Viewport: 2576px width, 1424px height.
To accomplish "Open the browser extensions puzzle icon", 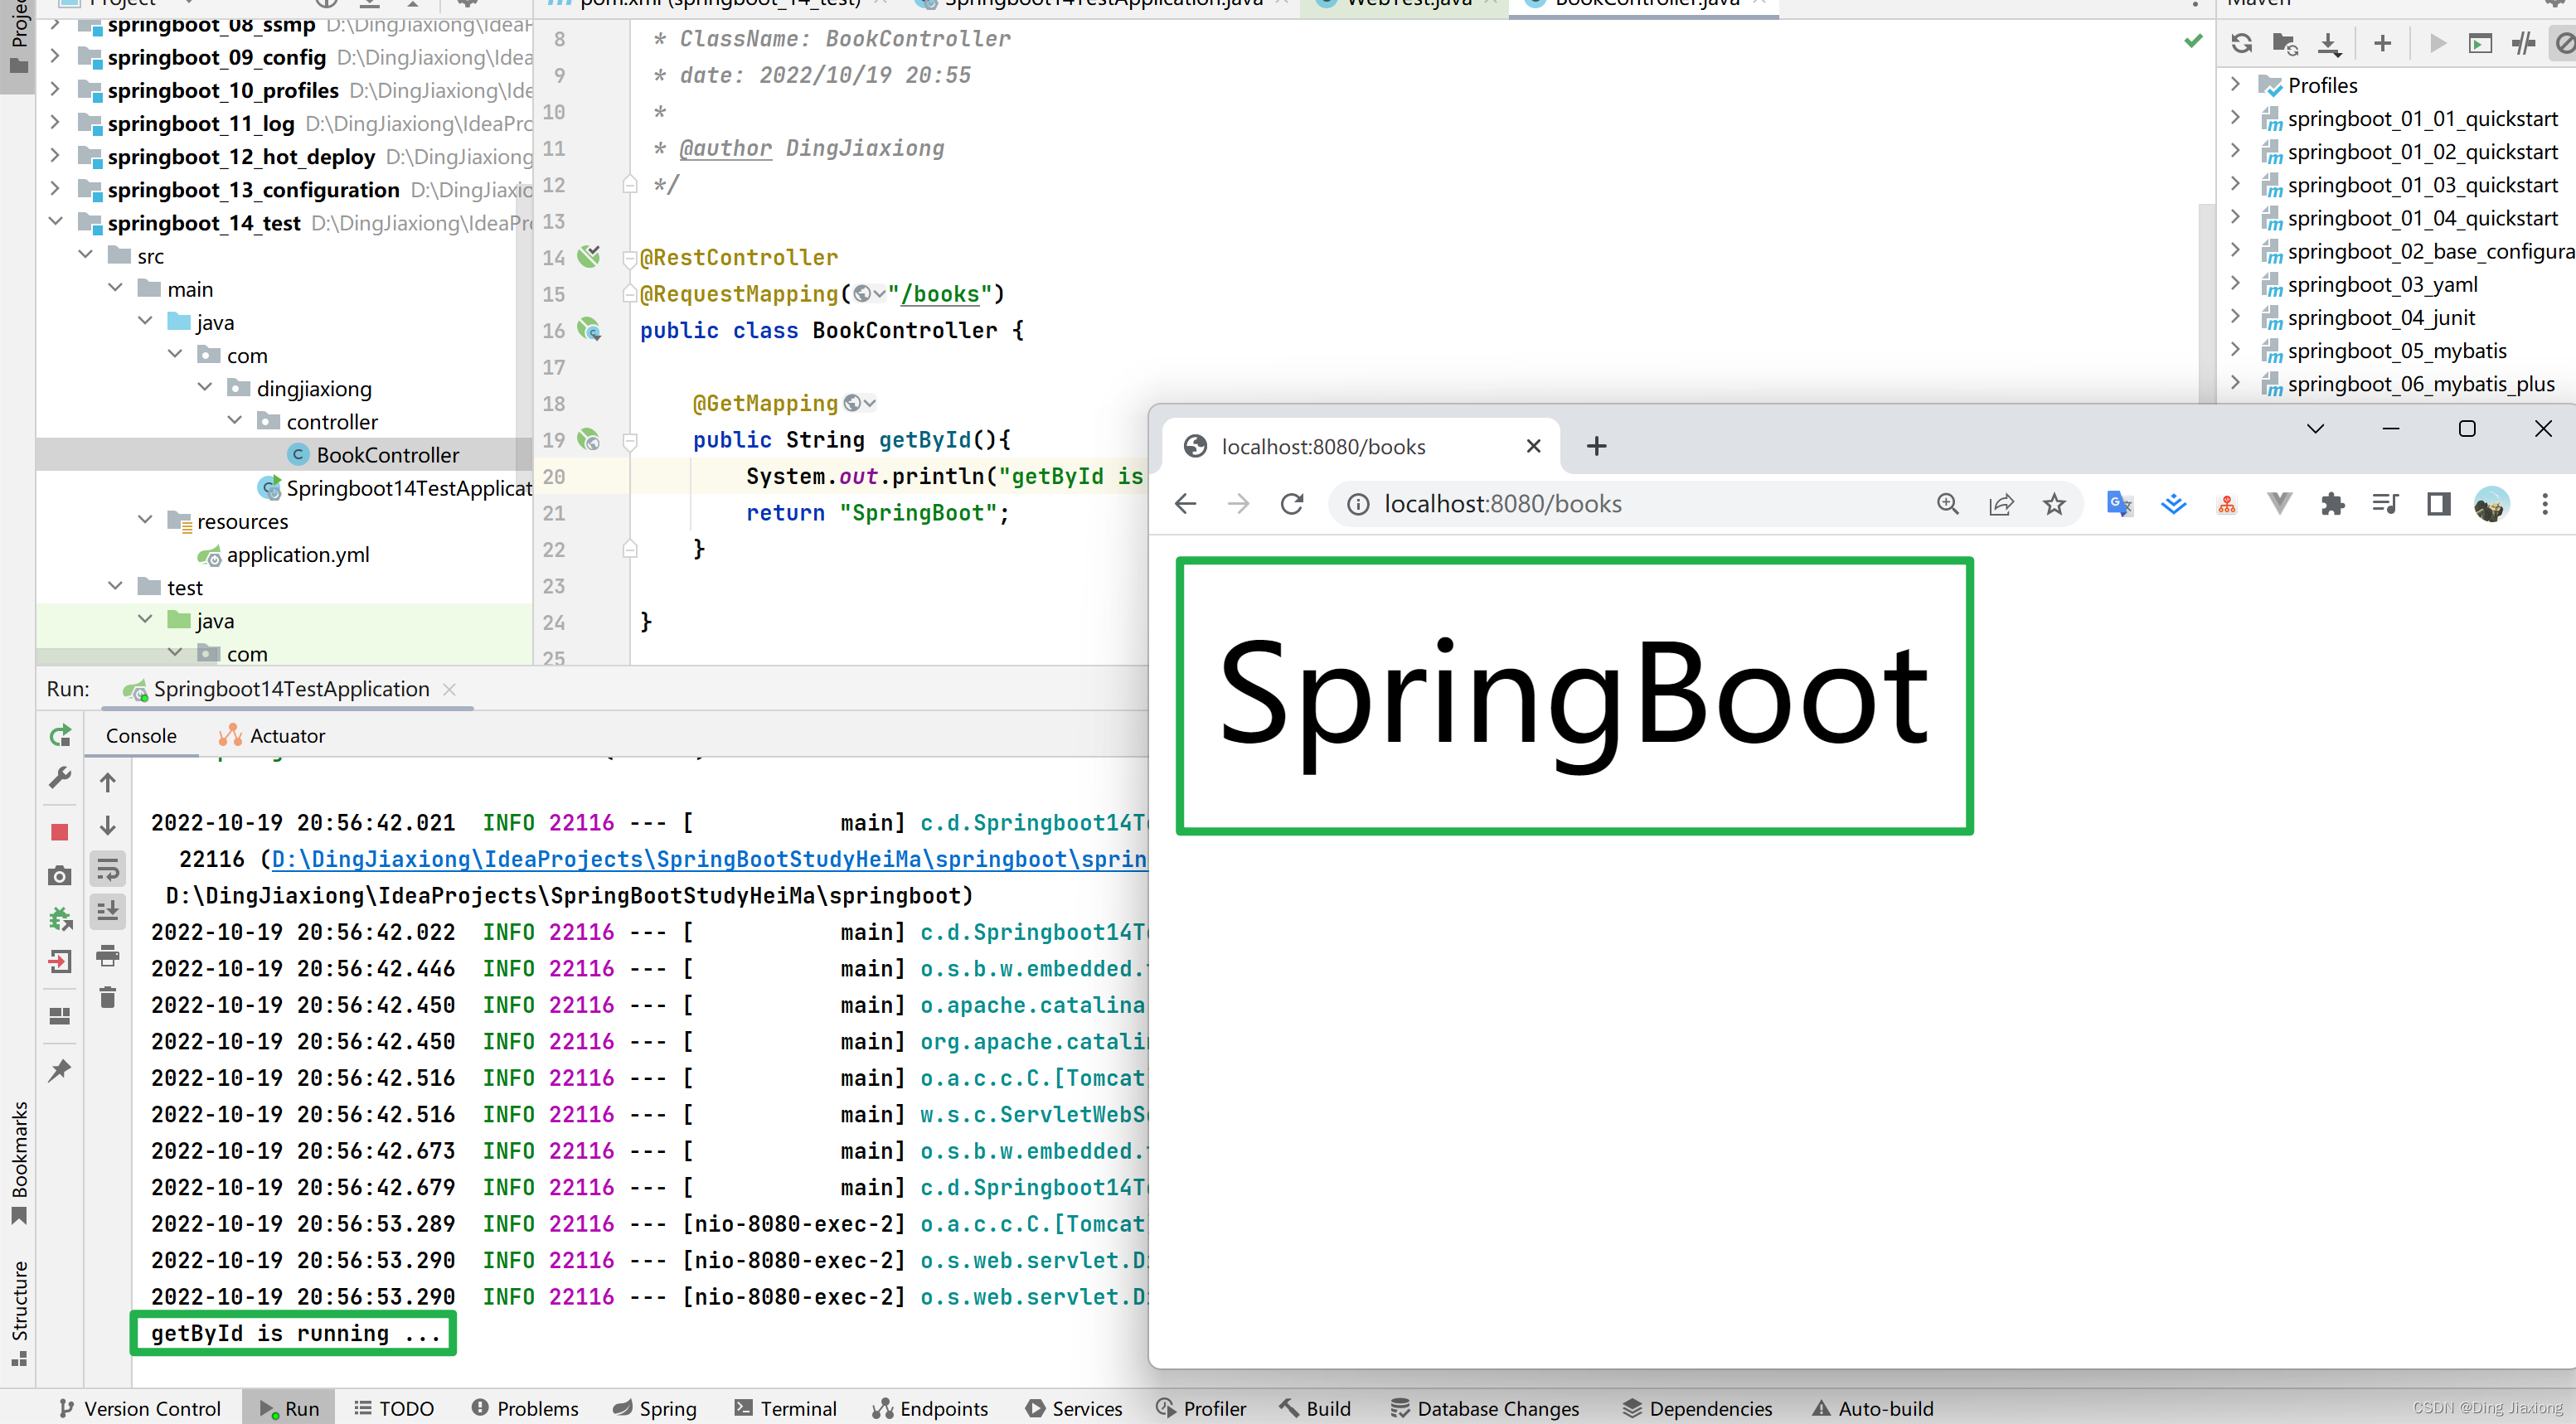I will (2333, 504).
